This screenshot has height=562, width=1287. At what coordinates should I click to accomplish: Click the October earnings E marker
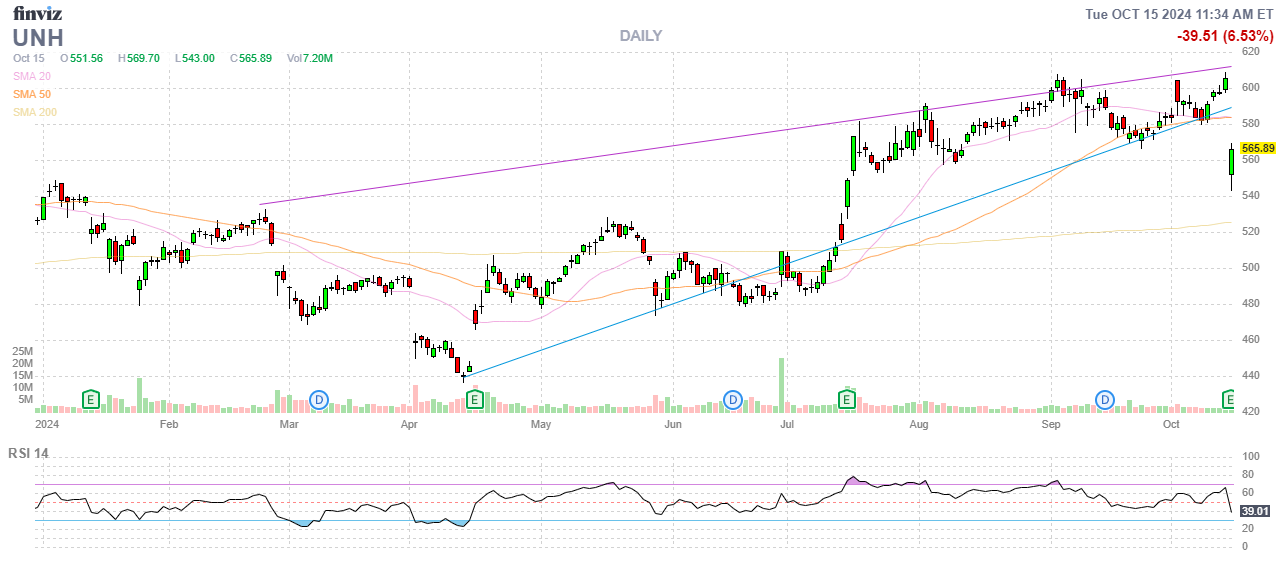pos(1231,399)
